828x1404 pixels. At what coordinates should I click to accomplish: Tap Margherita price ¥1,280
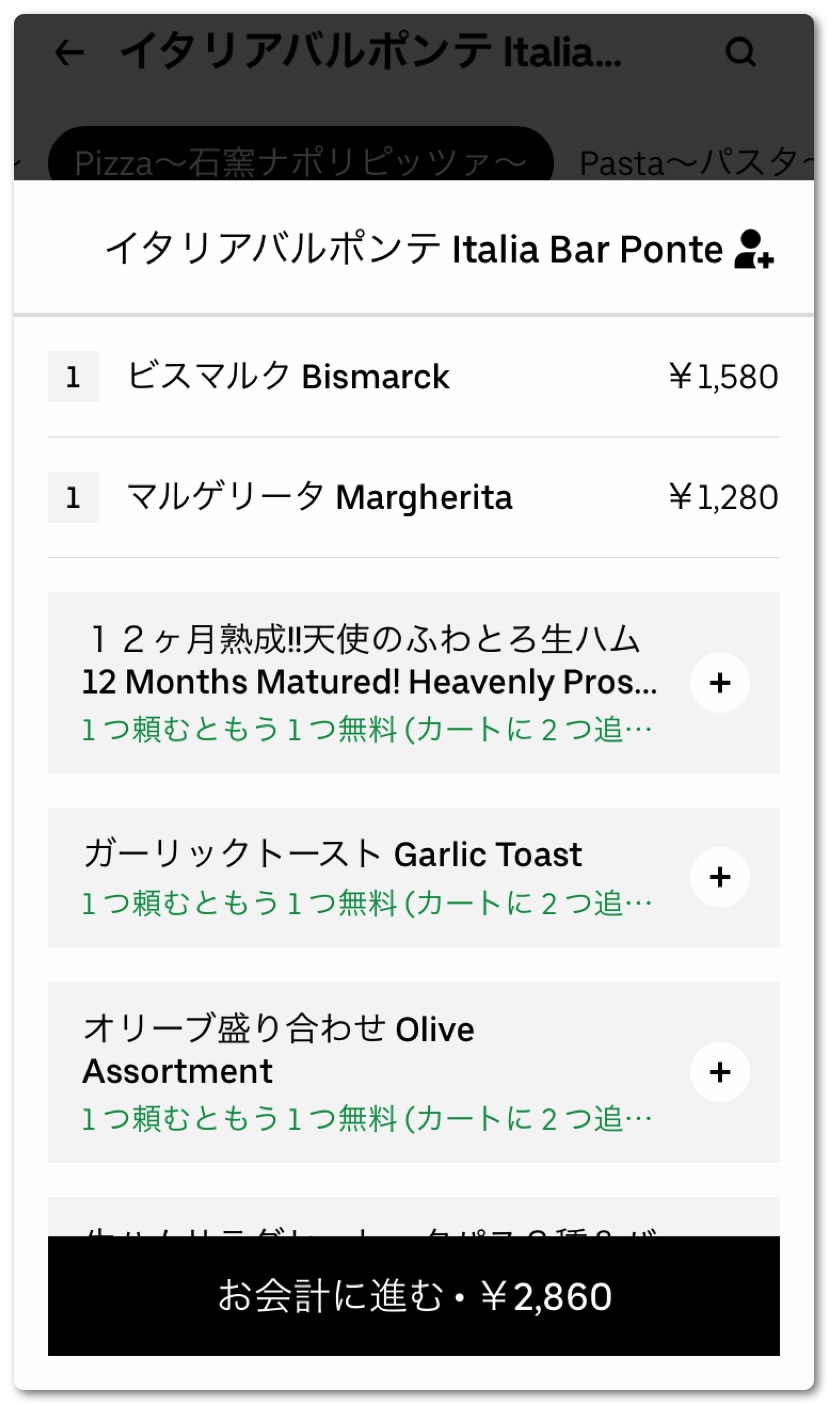pyautogui.click(x=723, y=497)
